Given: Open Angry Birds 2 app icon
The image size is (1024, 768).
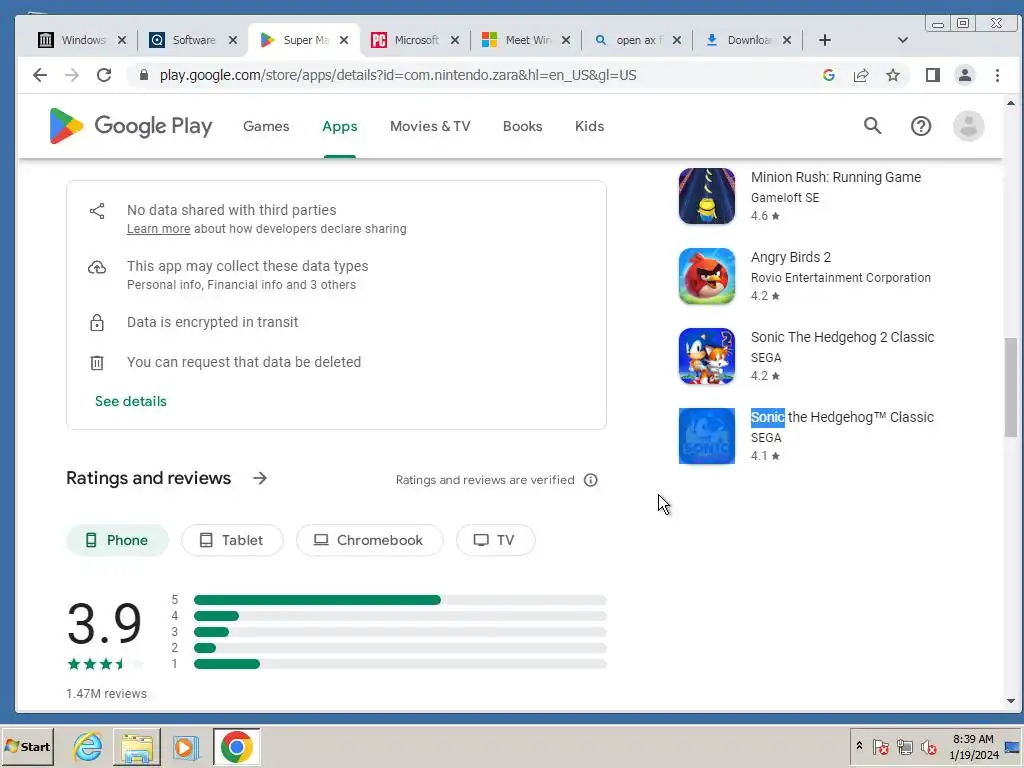Looking at the screenshot, I should coord(707,276).
